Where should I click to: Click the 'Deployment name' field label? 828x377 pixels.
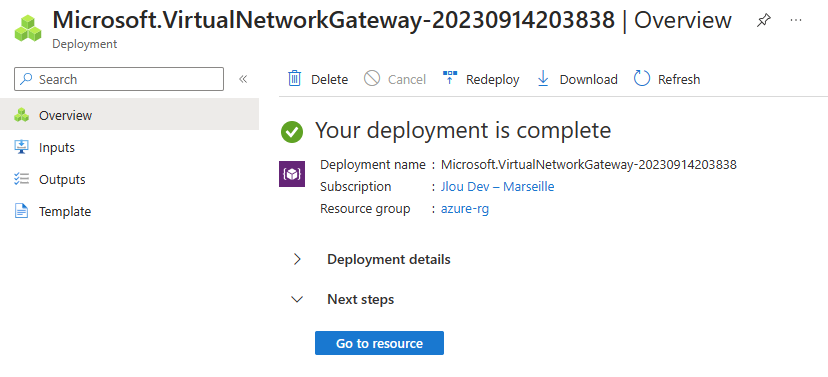[373, 165]
